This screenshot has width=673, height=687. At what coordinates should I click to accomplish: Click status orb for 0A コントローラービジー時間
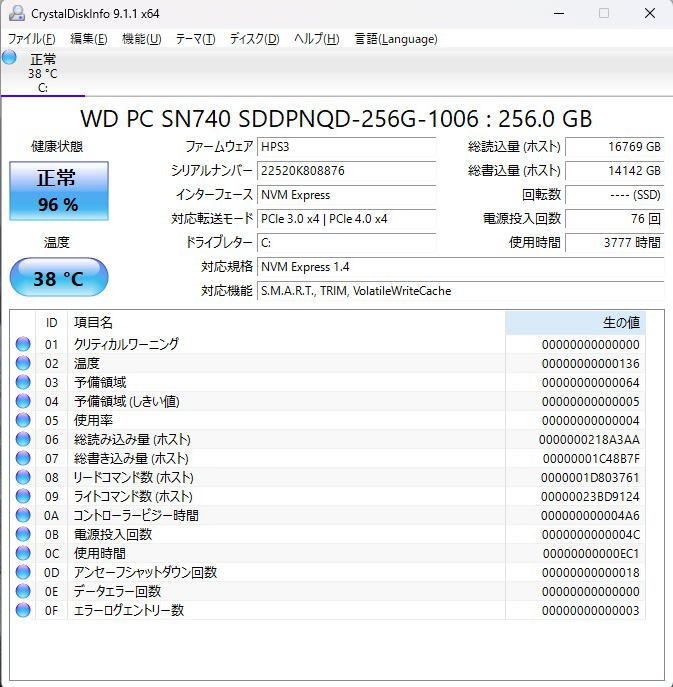click(23, 515)
